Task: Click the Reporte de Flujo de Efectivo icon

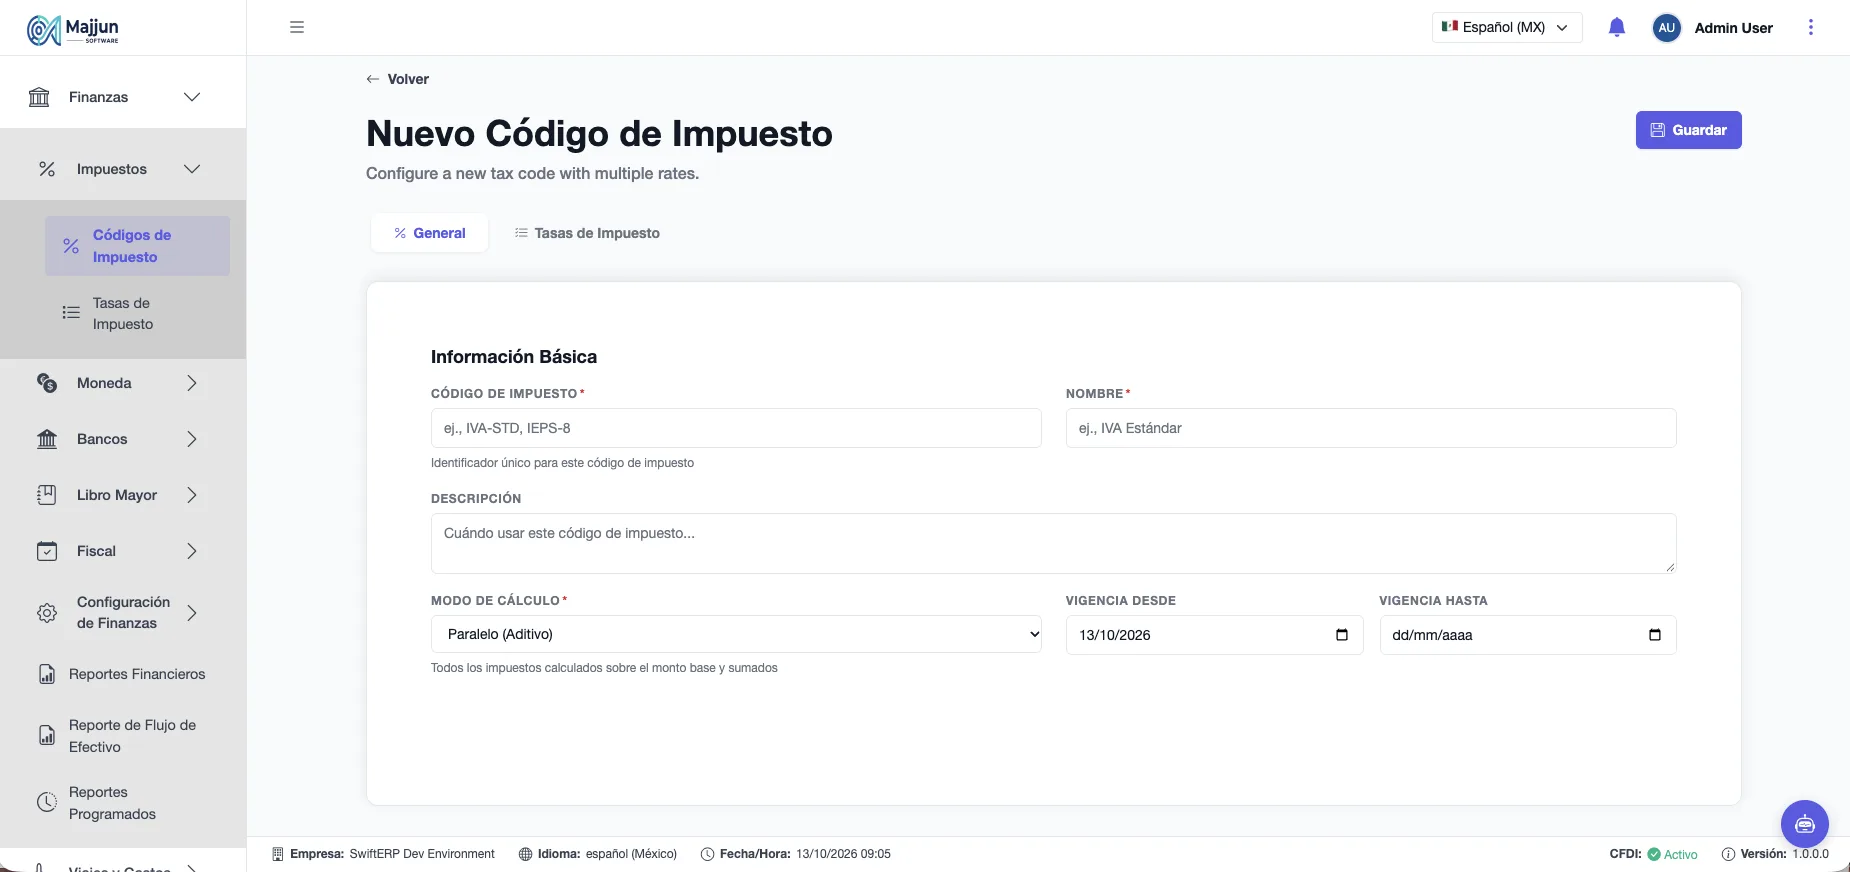Action: pos(47,736)
